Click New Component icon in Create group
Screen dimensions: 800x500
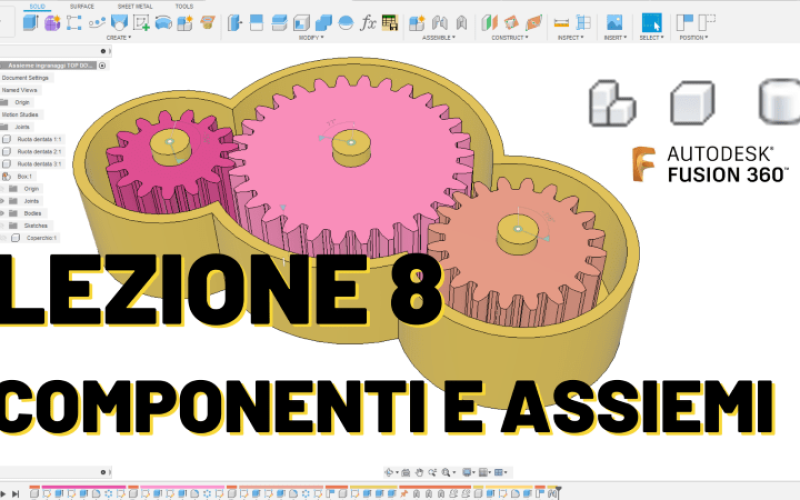pyautogui.click(x=185, y=23)
